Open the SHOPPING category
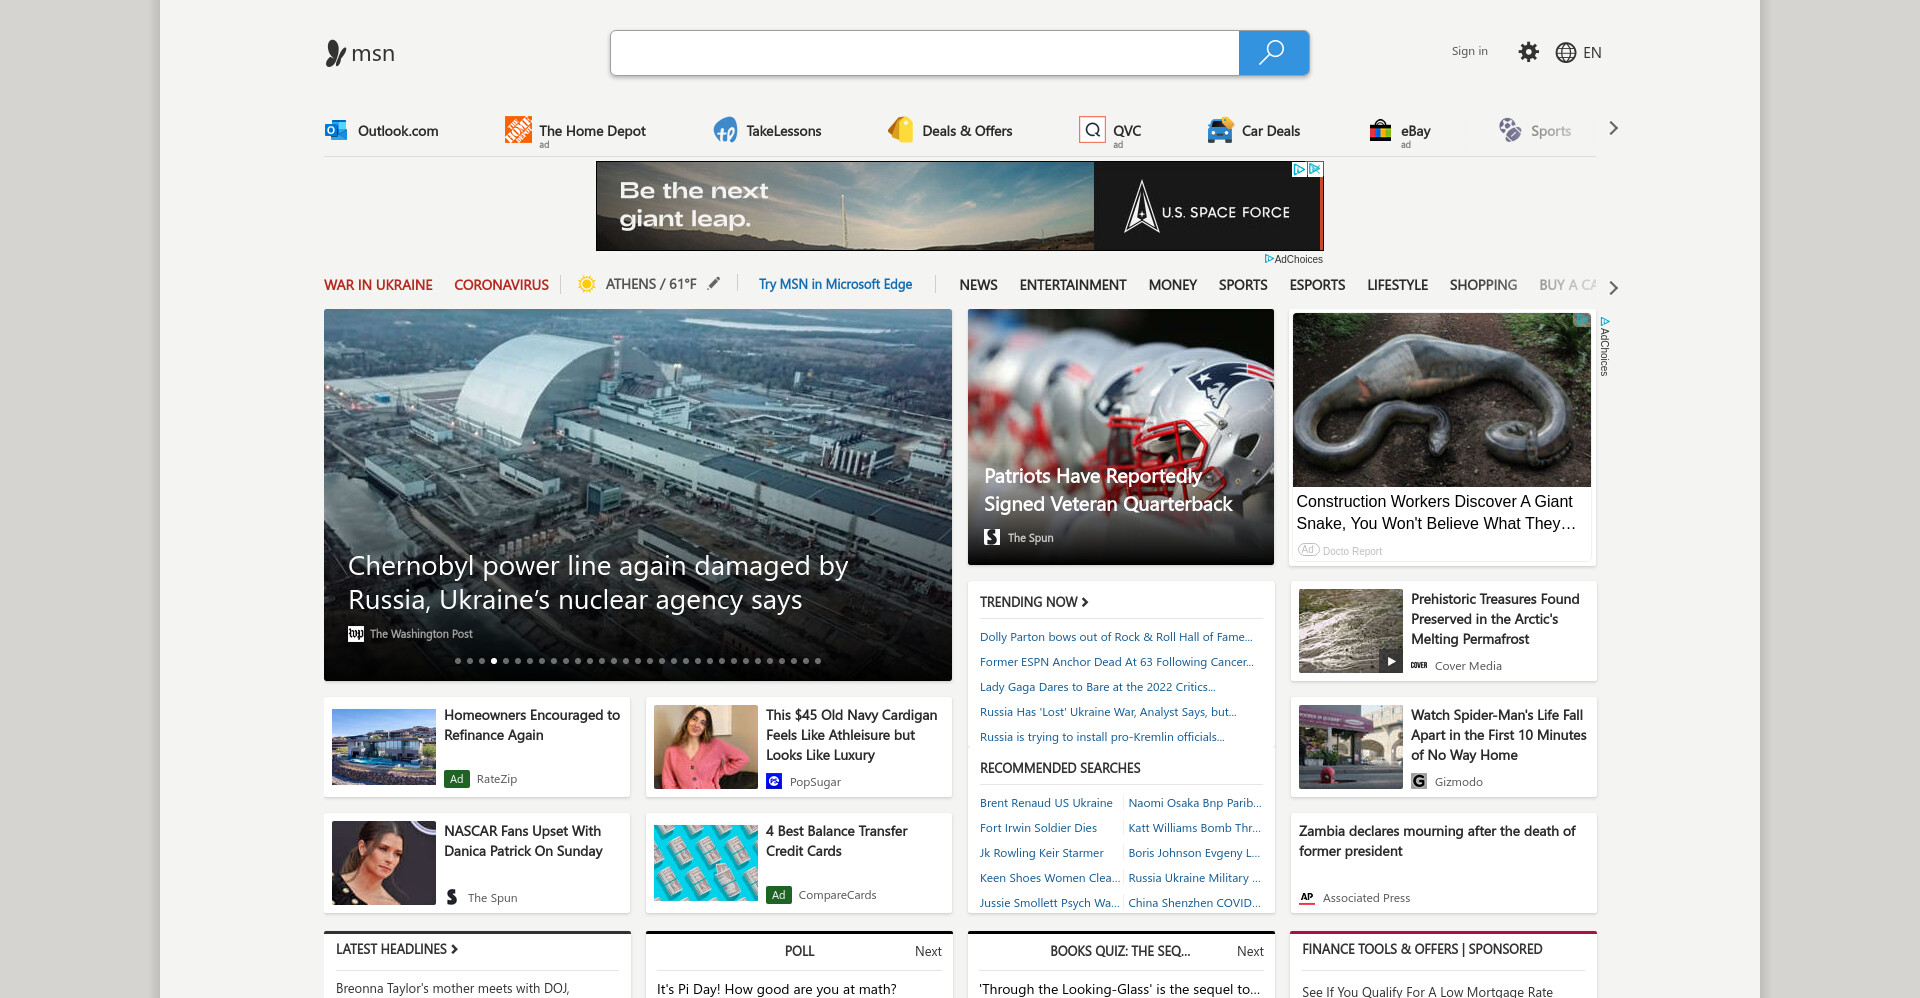Viewport: 1920px width, 998px height. pyautogui.click(x=1483, y=285)
